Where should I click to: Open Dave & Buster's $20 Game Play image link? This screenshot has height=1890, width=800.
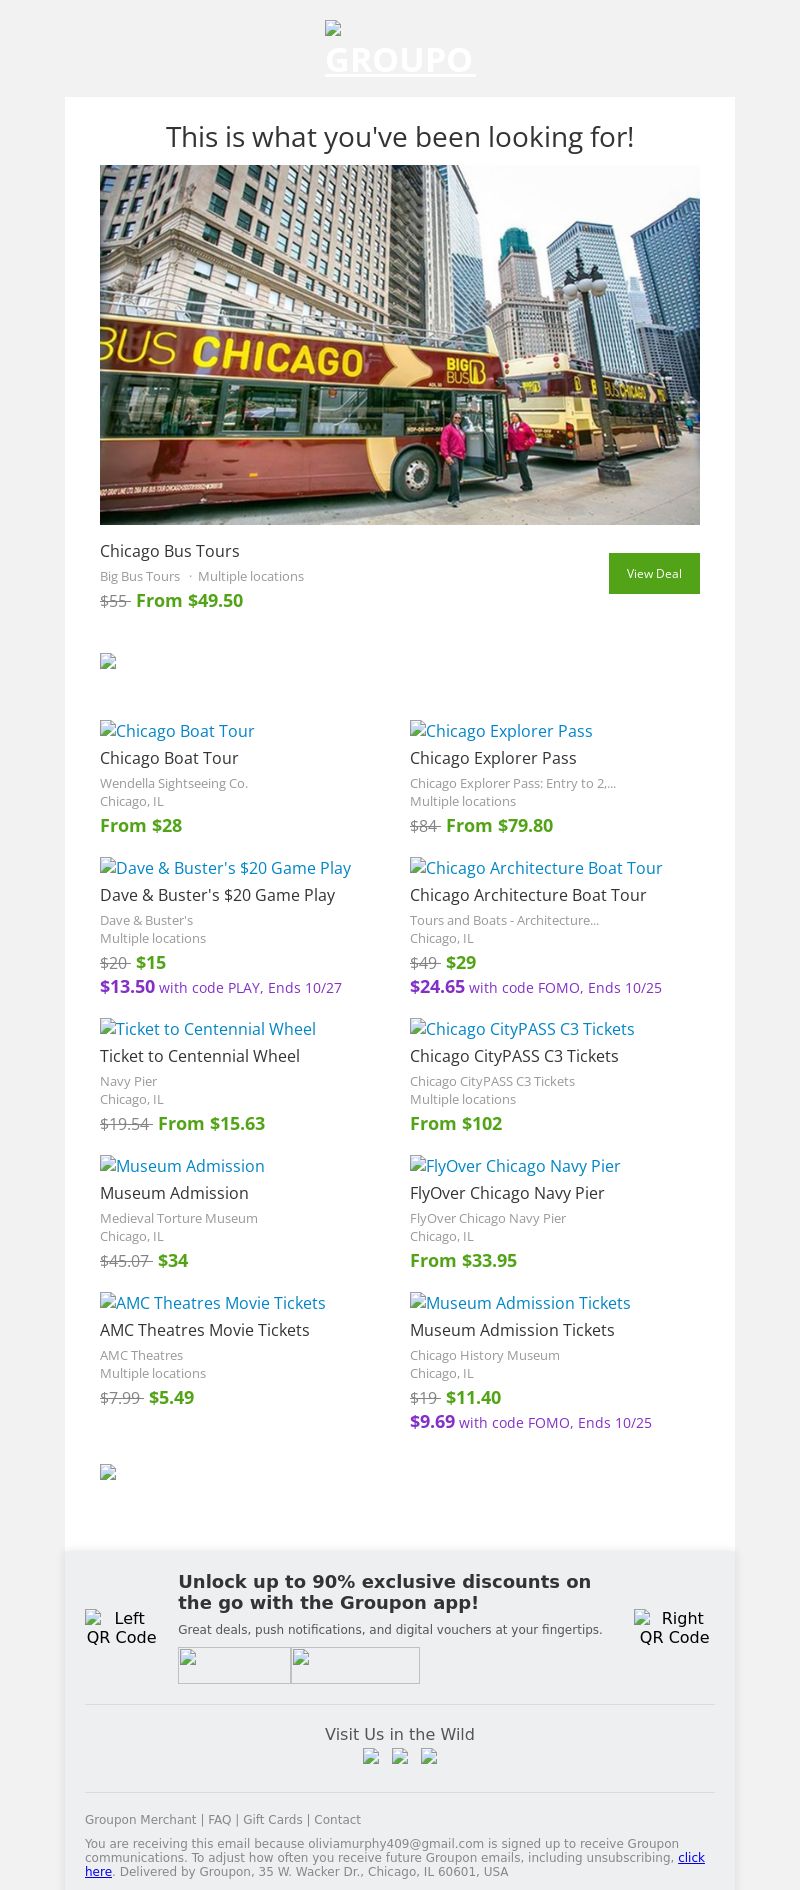[x=225, y=868]
